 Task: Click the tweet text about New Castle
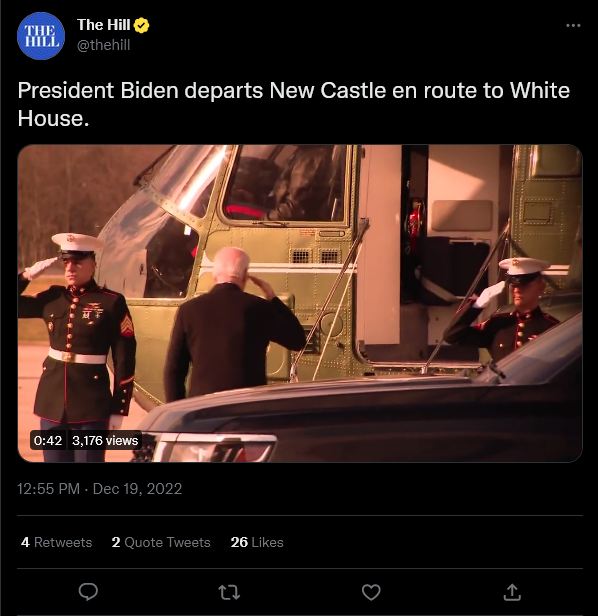(x=293, y=104)
